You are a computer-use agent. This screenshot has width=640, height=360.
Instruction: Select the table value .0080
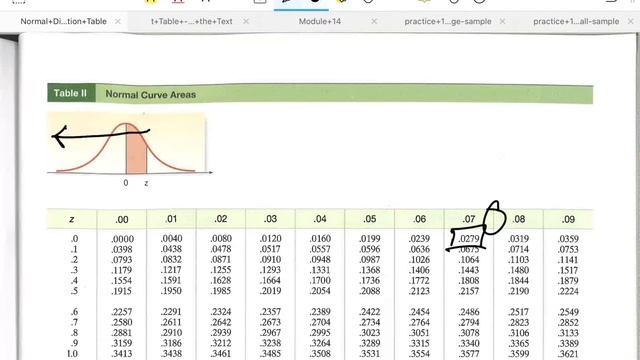[221, 238]
